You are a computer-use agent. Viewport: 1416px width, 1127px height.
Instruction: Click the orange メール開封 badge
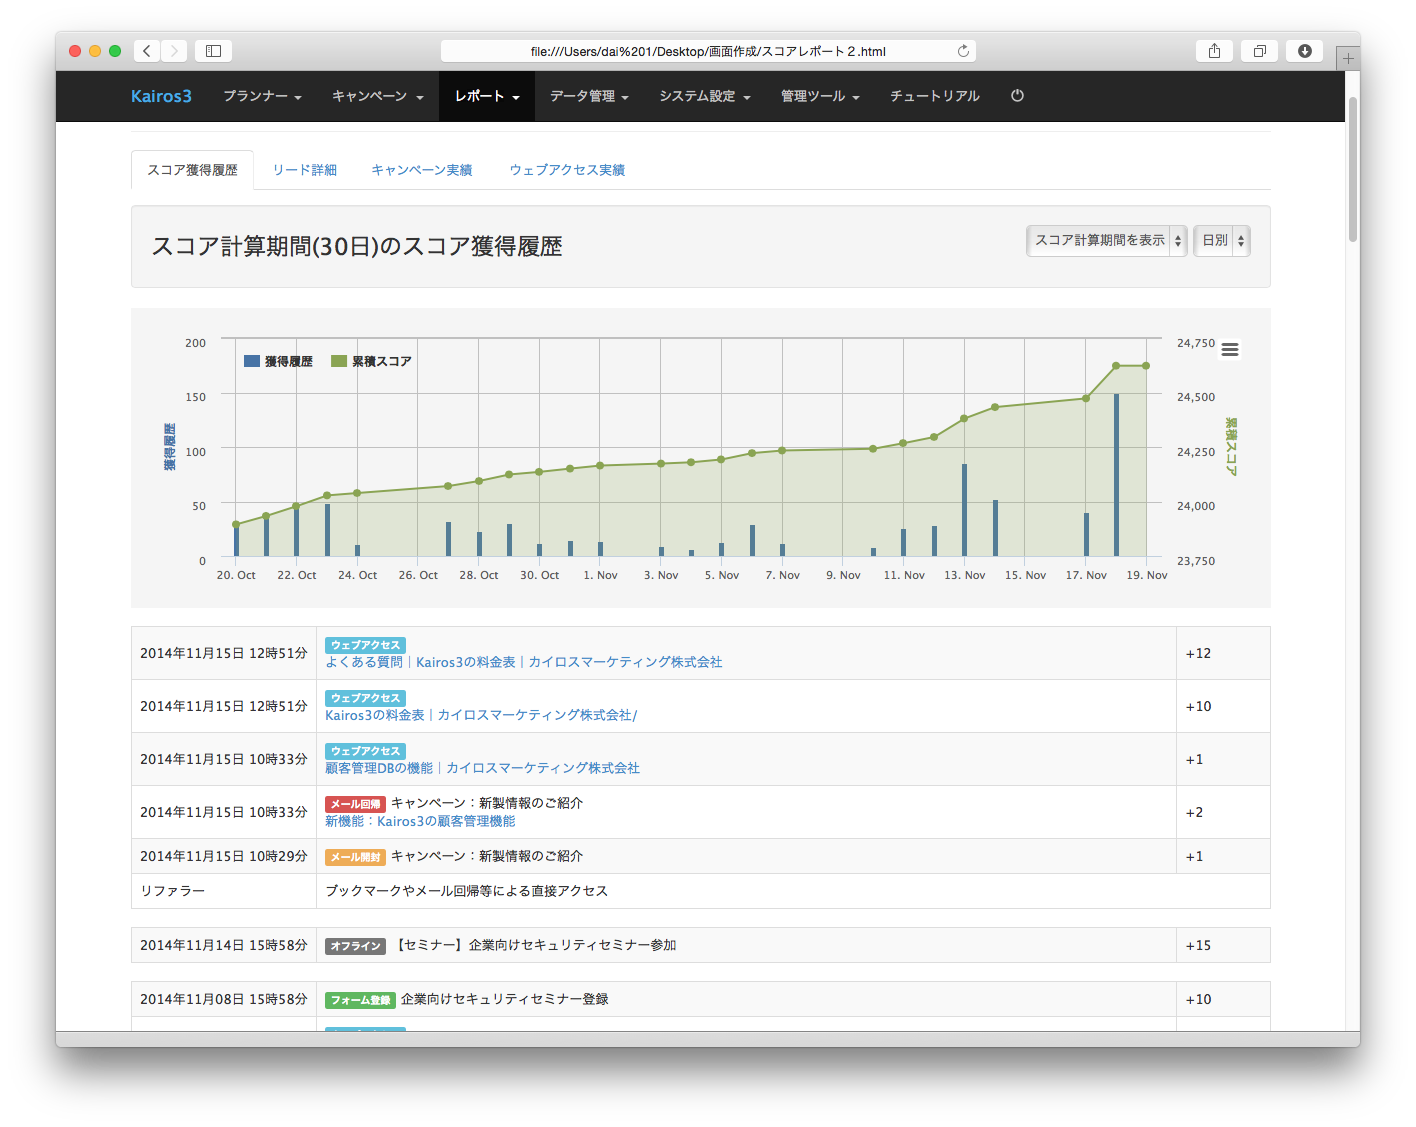(x=355, y=857)
